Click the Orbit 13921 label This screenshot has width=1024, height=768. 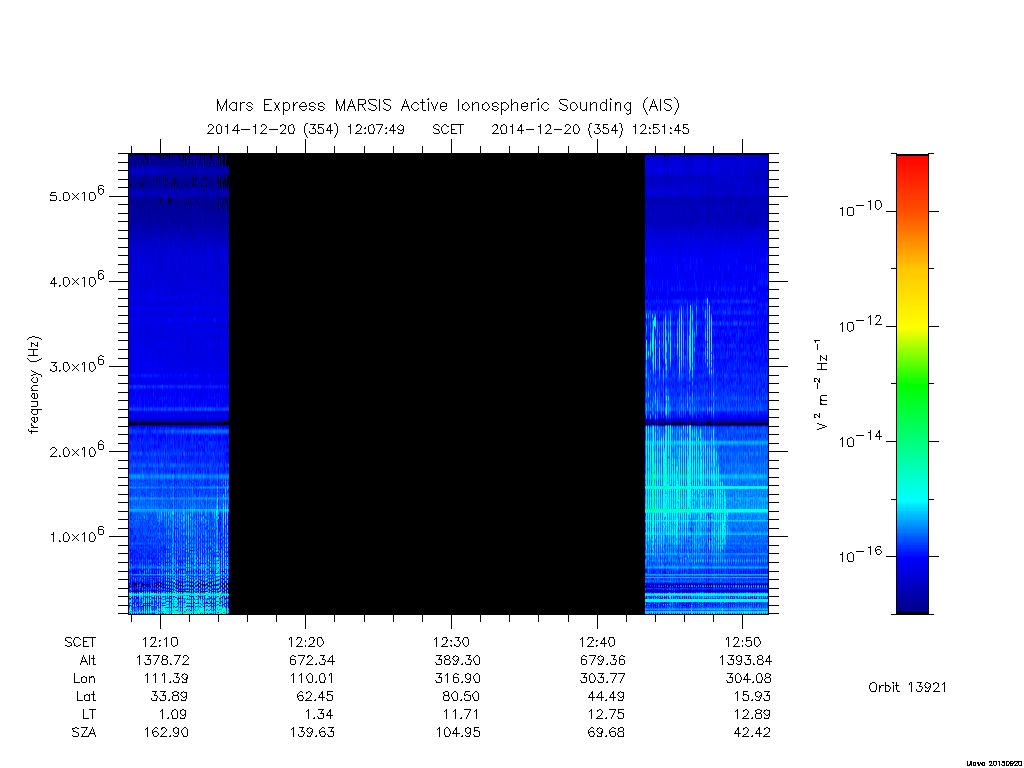(907, 687)
